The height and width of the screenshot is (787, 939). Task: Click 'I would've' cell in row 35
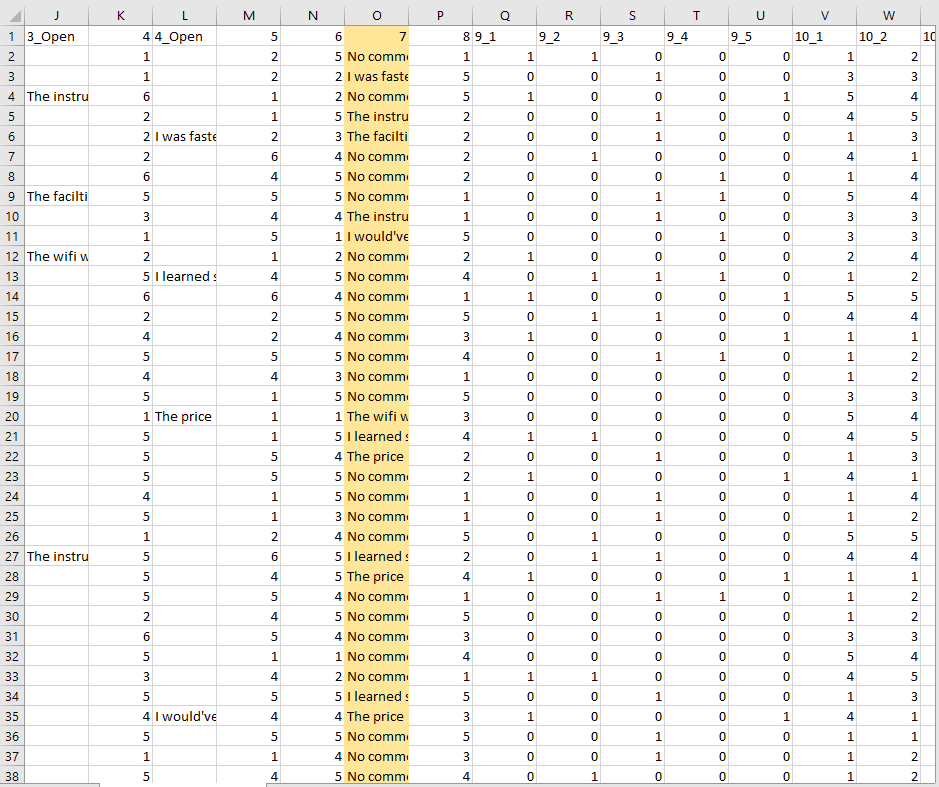184,717
